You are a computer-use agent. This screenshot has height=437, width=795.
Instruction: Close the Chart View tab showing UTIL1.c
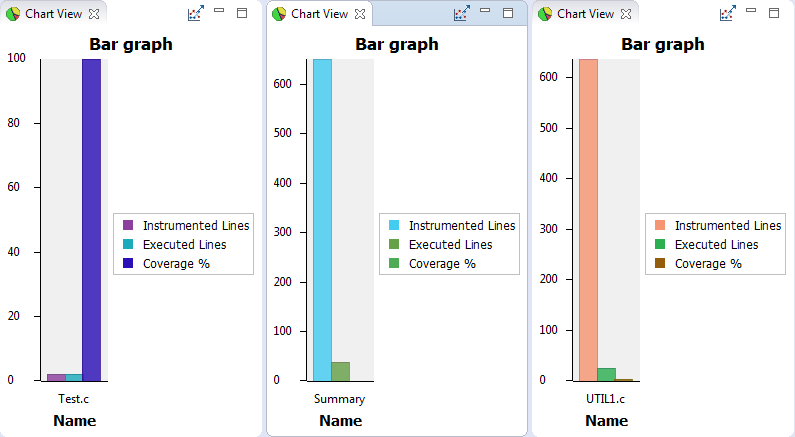(626, 14)
